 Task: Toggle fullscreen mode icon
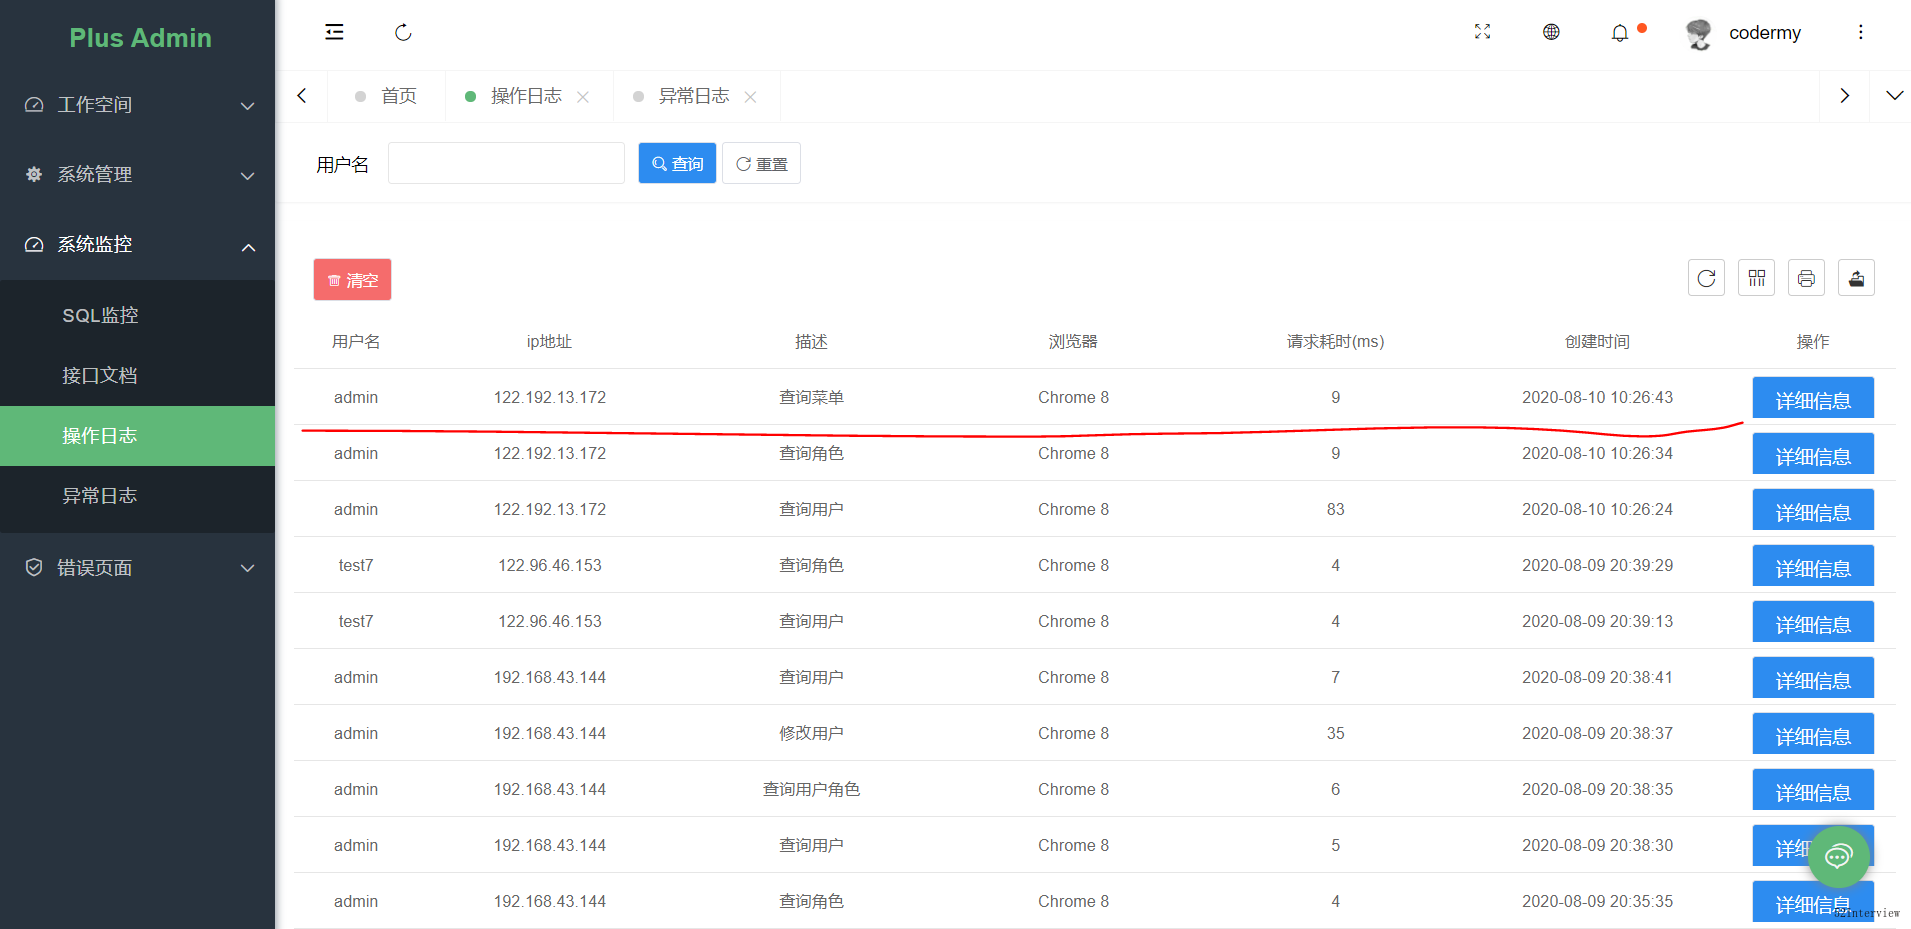tap(1482, 32)
